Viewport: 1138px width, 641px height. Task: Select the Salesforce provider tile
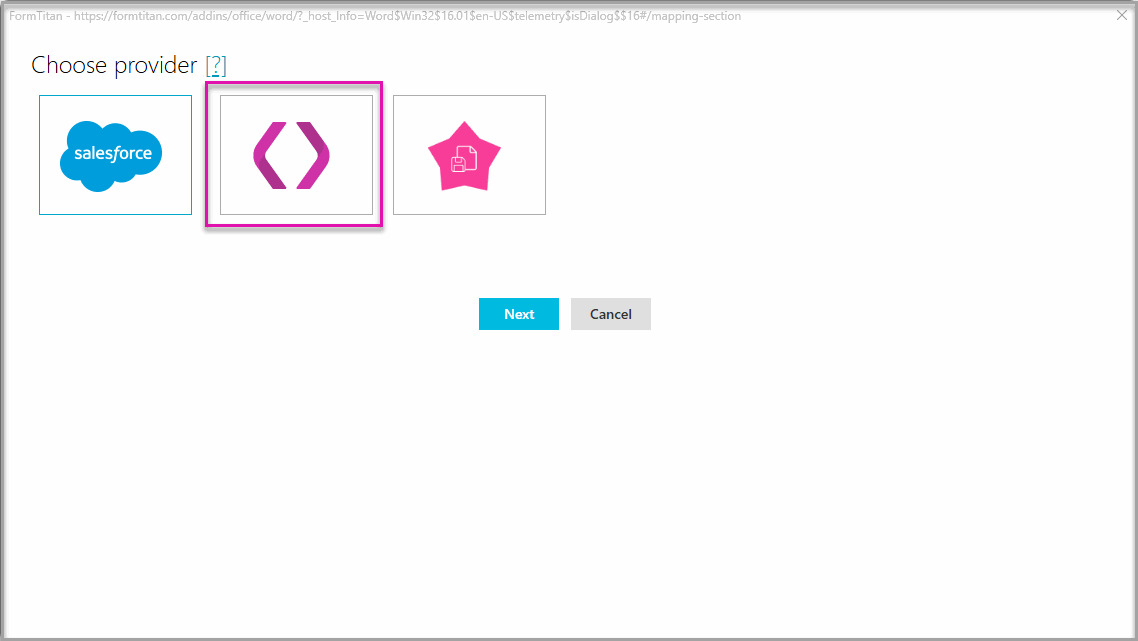(x=115, y=155)
